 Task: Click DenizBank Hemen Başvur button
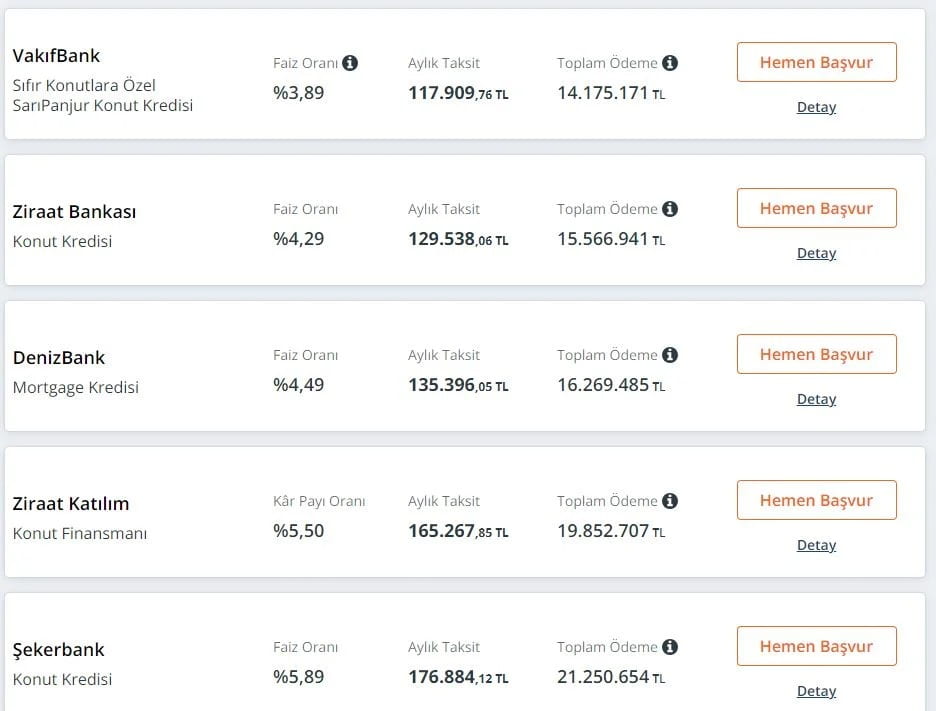816,354
